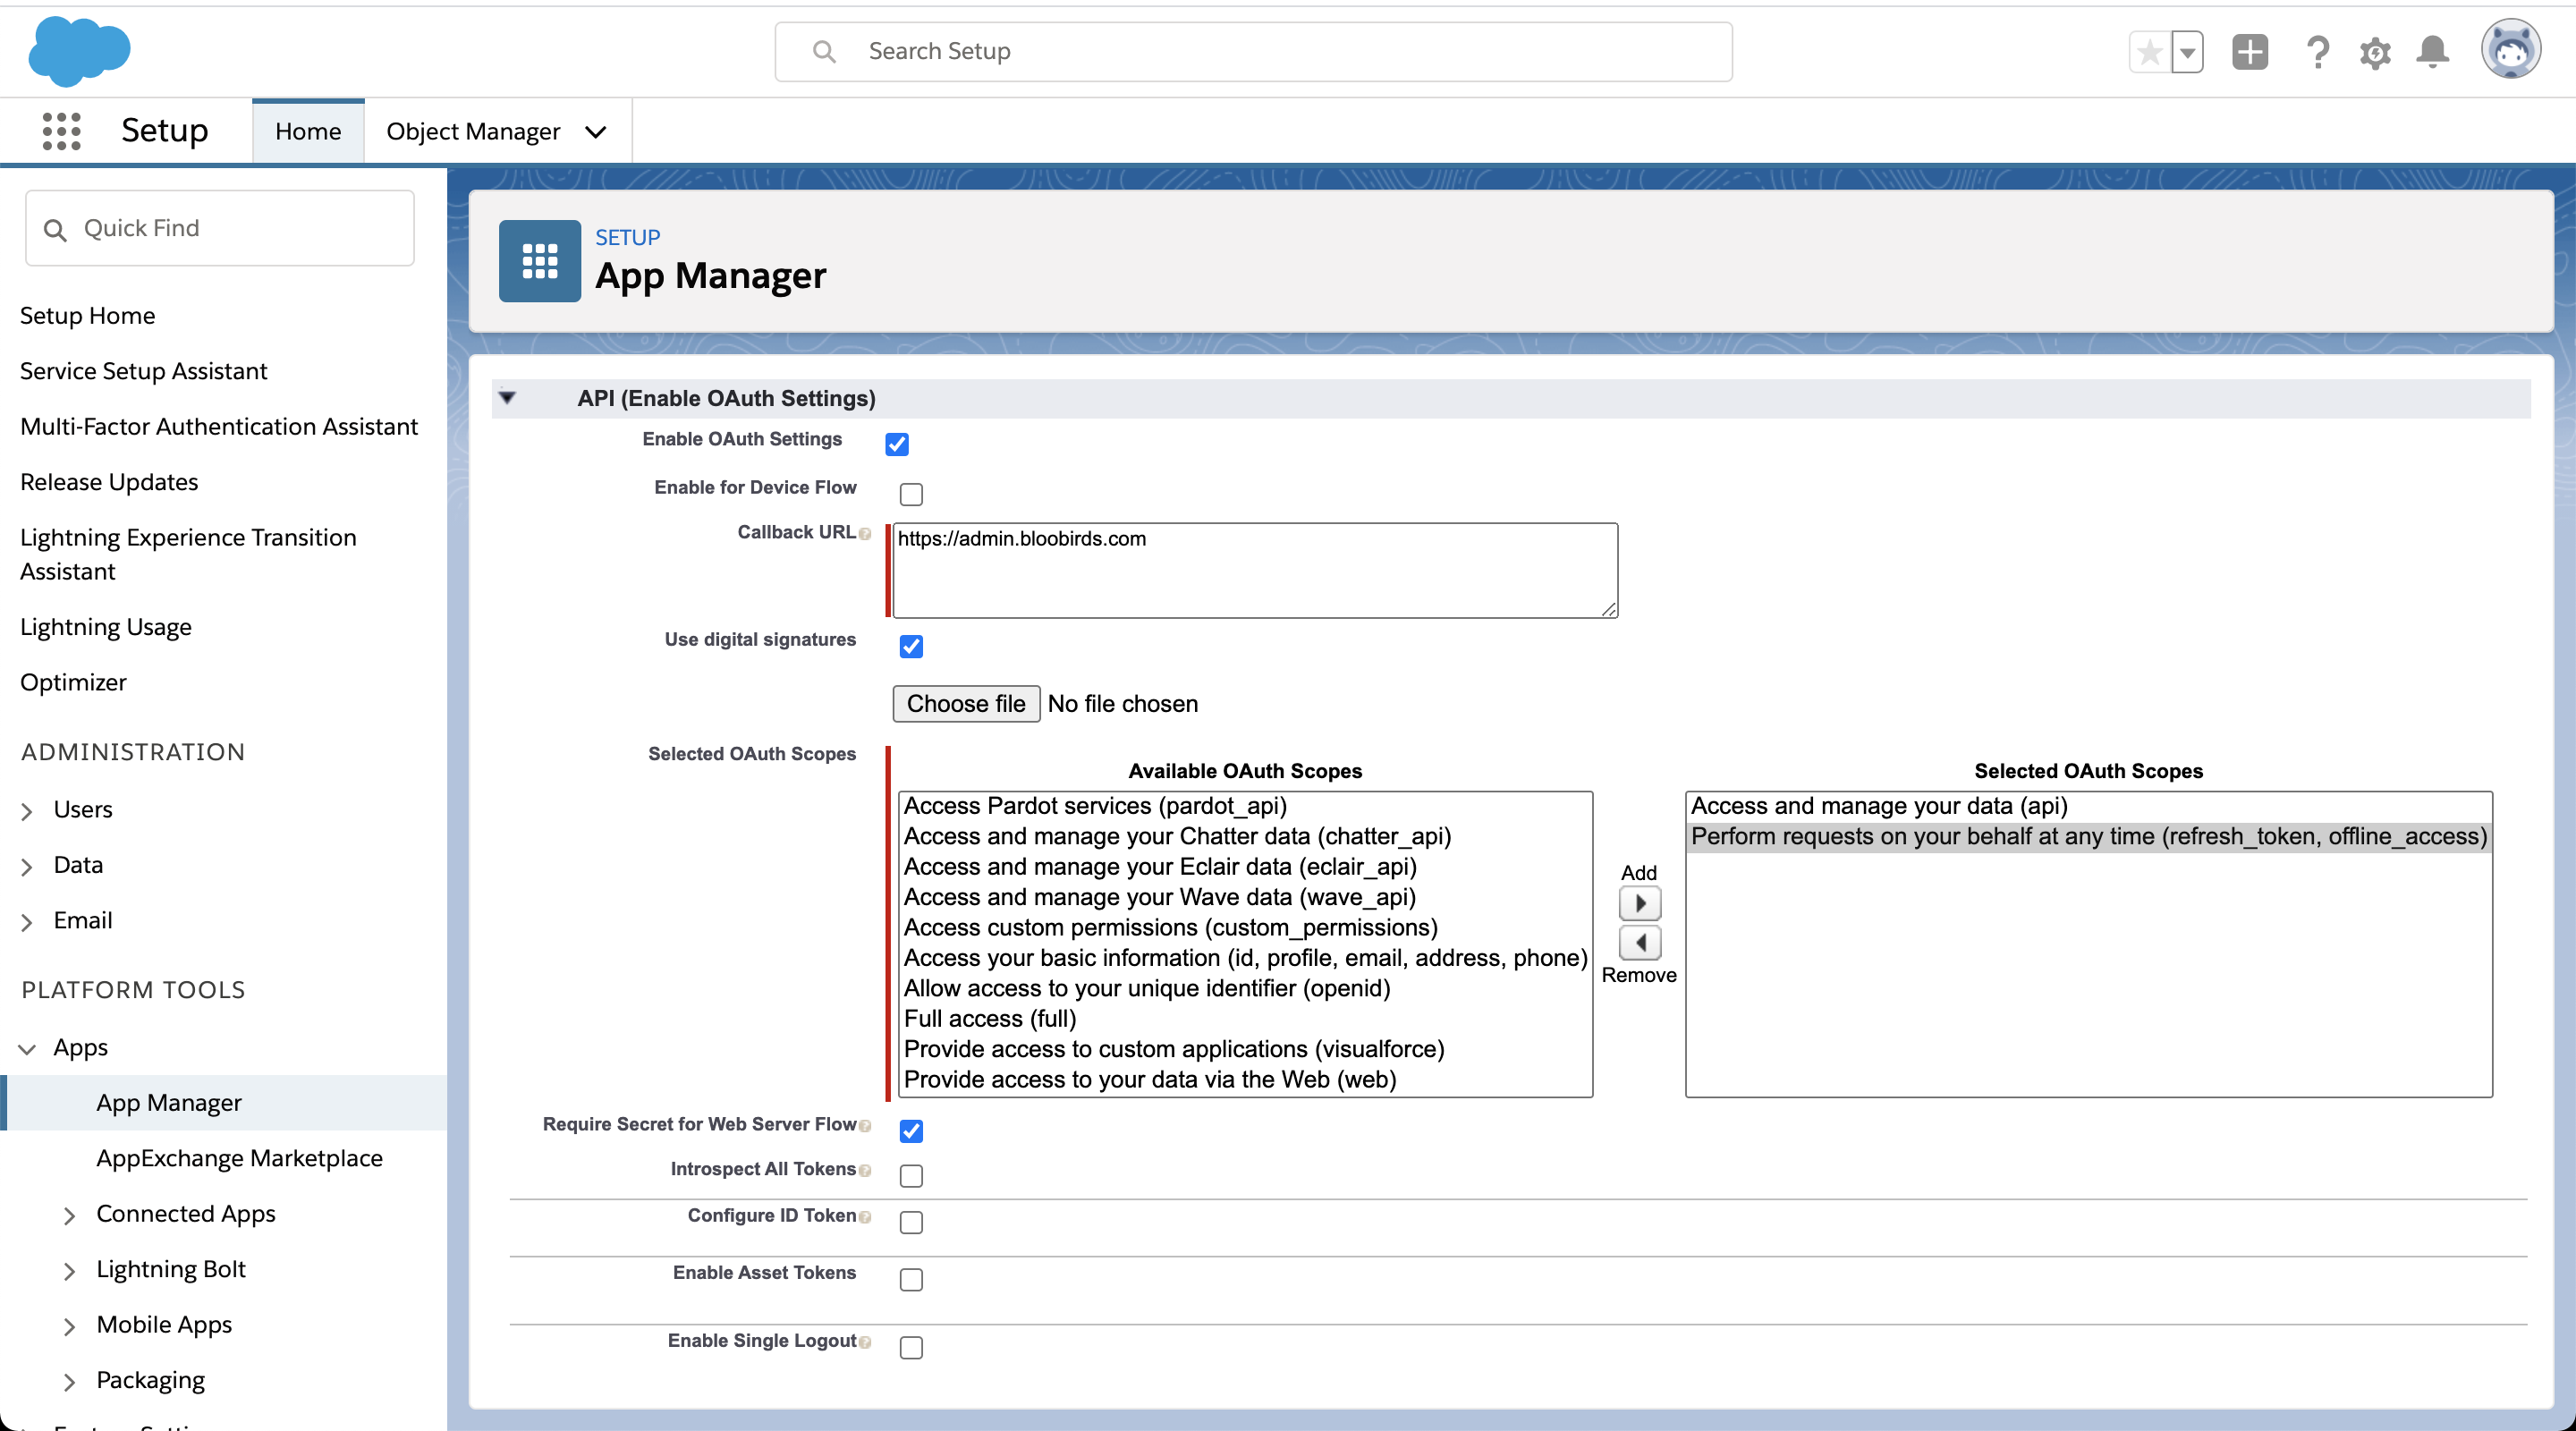The width and height of the screenshot is (2576, 1431).
Task: Uncheck Require Secret for Web Server Flow
Action: pos(911,1131)
